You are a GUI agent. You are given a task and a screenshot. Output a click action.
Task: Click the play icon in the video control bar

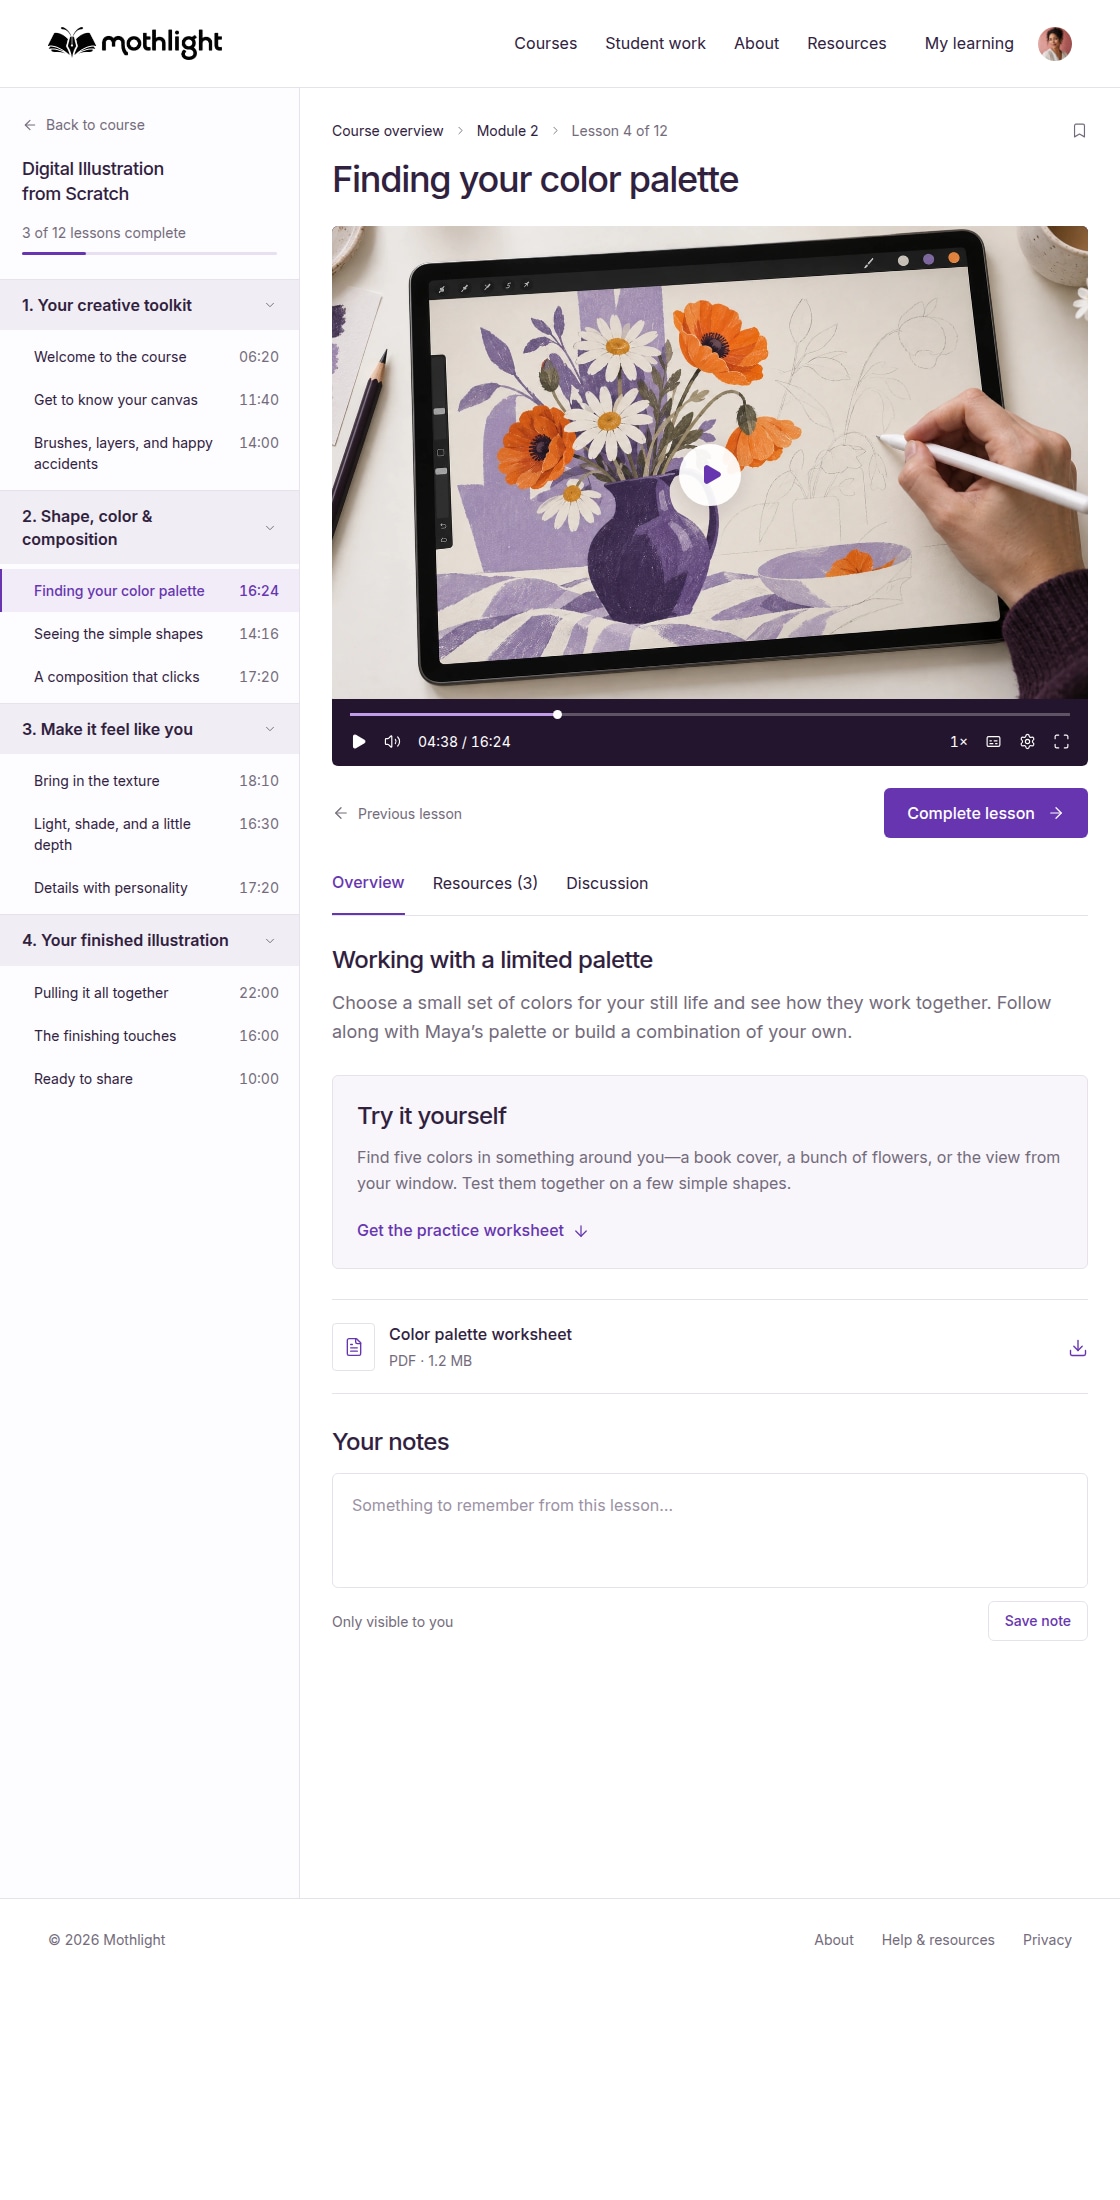tap(359, 742)
